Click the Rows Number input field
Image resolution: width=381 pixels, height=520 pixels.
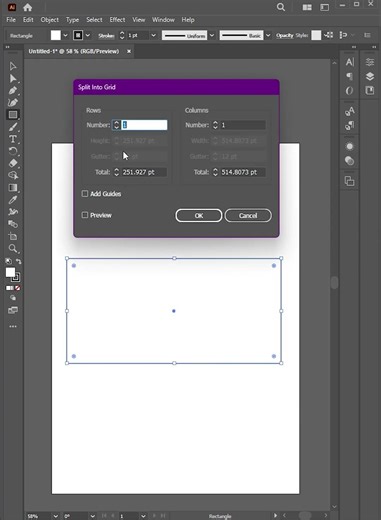coord(144,125)
